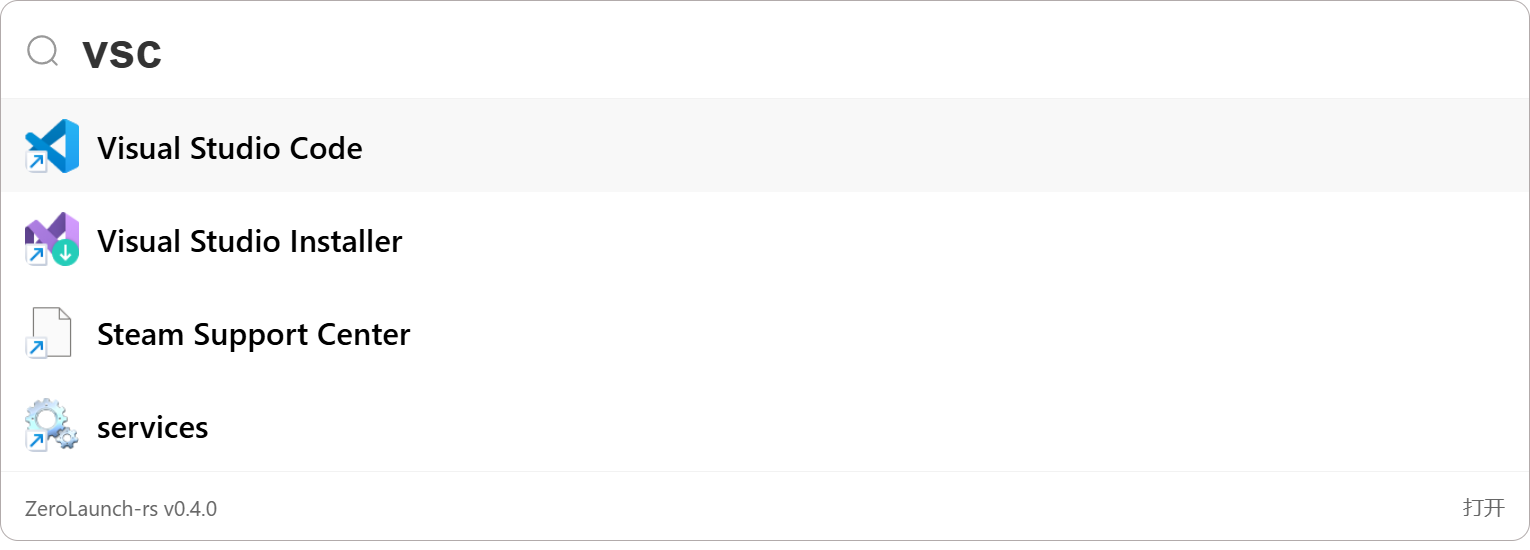Click the small gear on the services icon
This screenshot has height=550, width=1530.
67,439
